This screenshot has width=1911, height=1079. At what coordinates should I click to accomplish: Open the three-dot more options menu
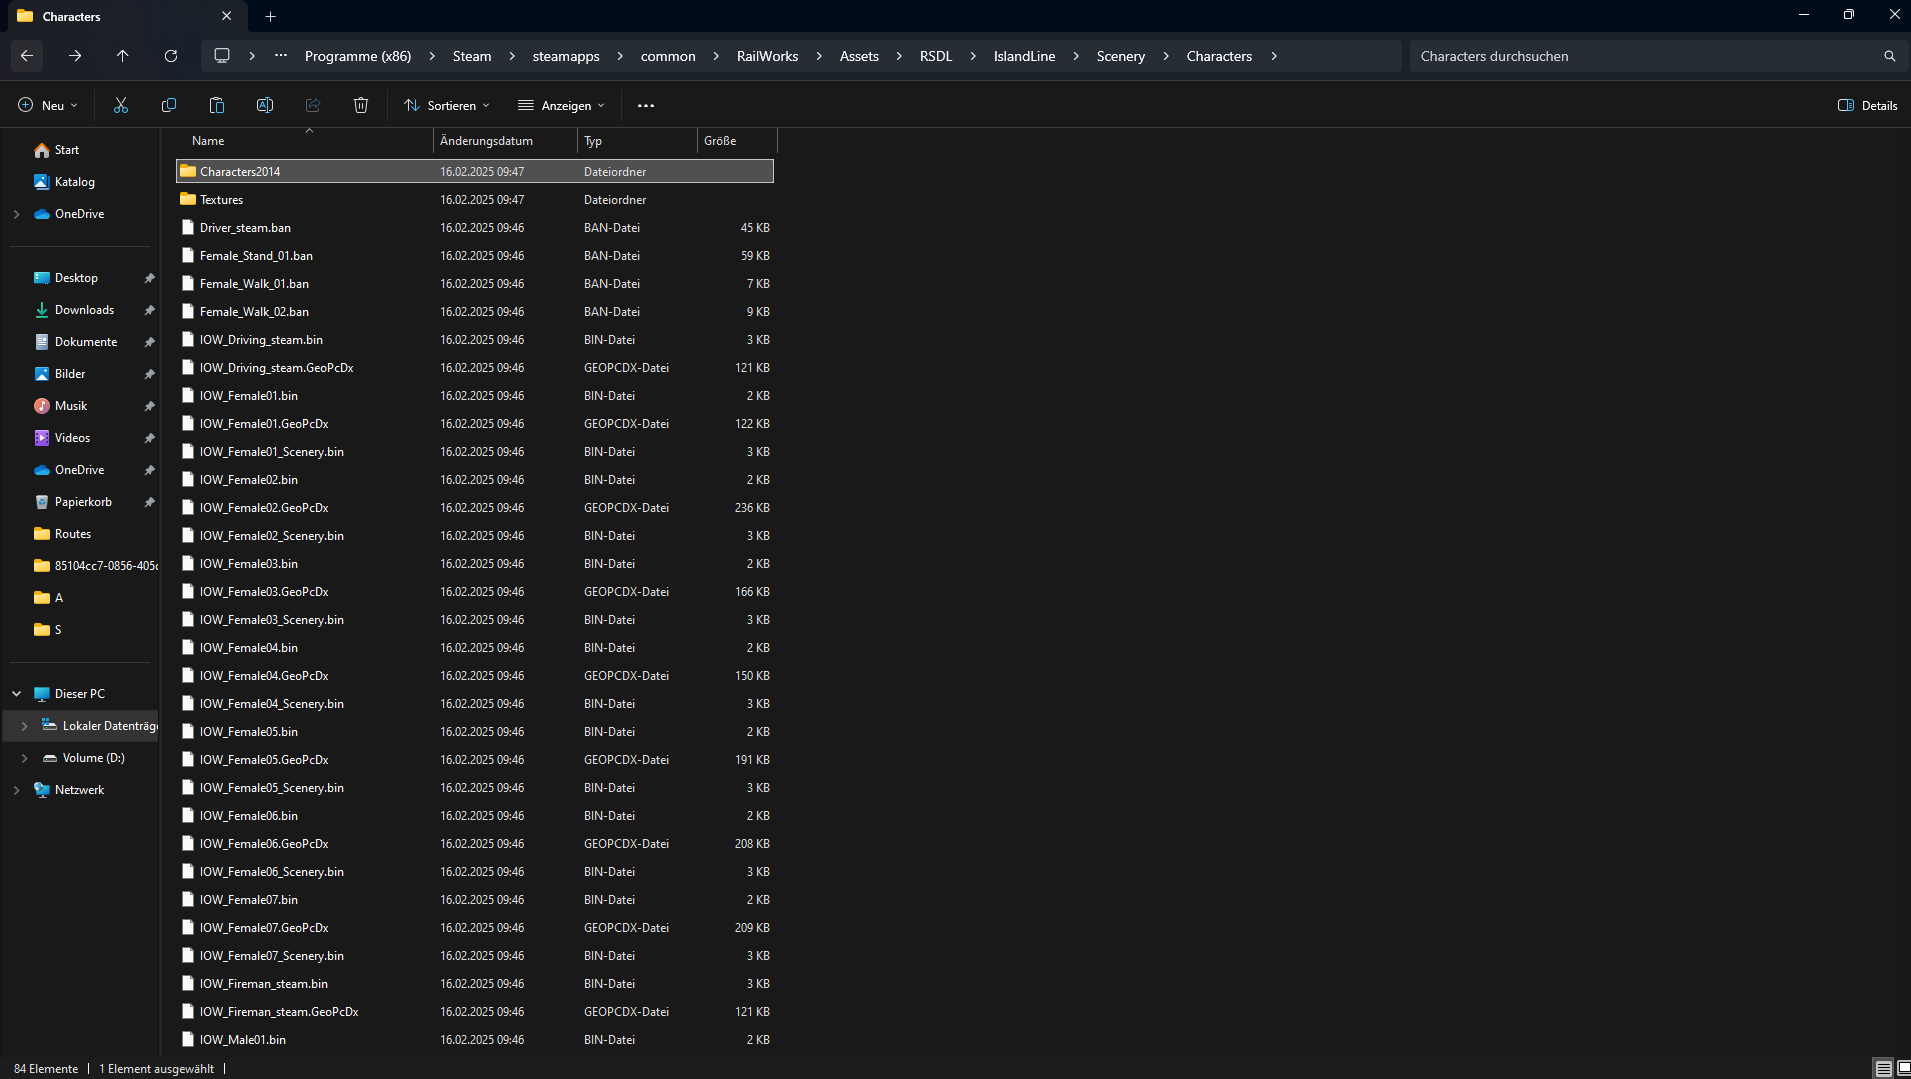coord(646,105)
